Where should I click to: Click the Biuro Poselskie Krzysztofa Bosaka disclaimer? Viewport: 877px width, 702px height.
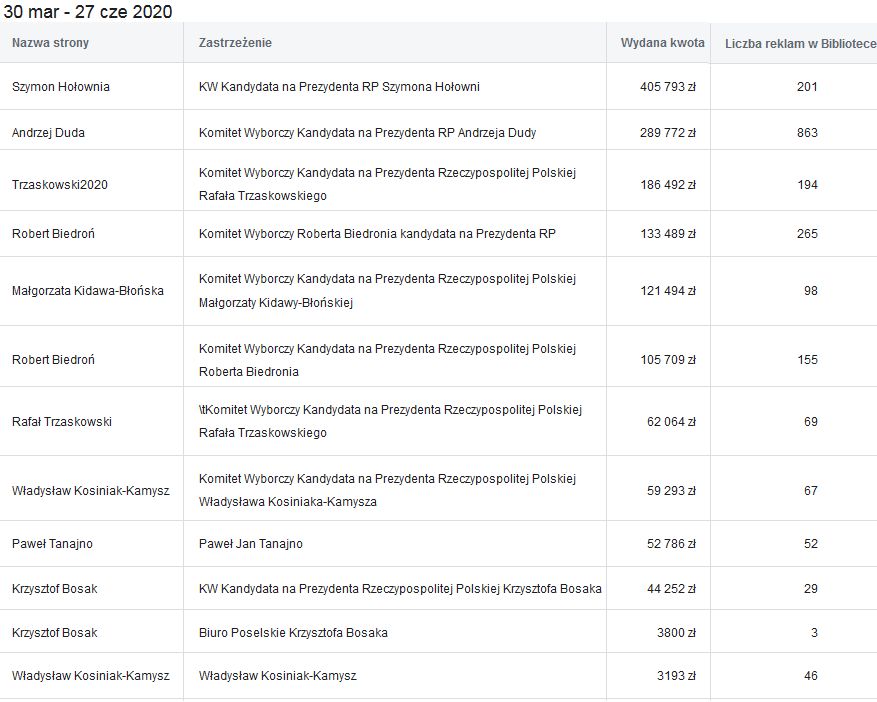click(293, 633)
